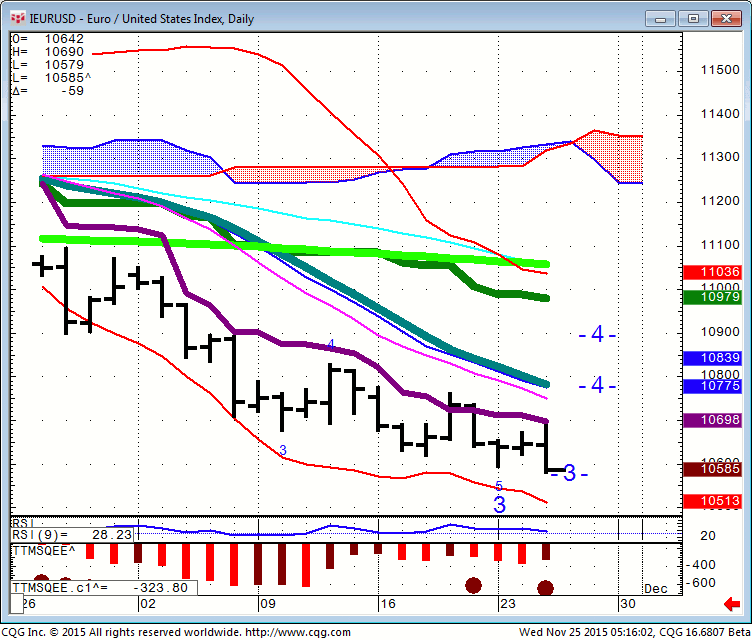Click the blue -3- label near last bar
The height and width of the screenshot is (640, 752).
point(569,474)
